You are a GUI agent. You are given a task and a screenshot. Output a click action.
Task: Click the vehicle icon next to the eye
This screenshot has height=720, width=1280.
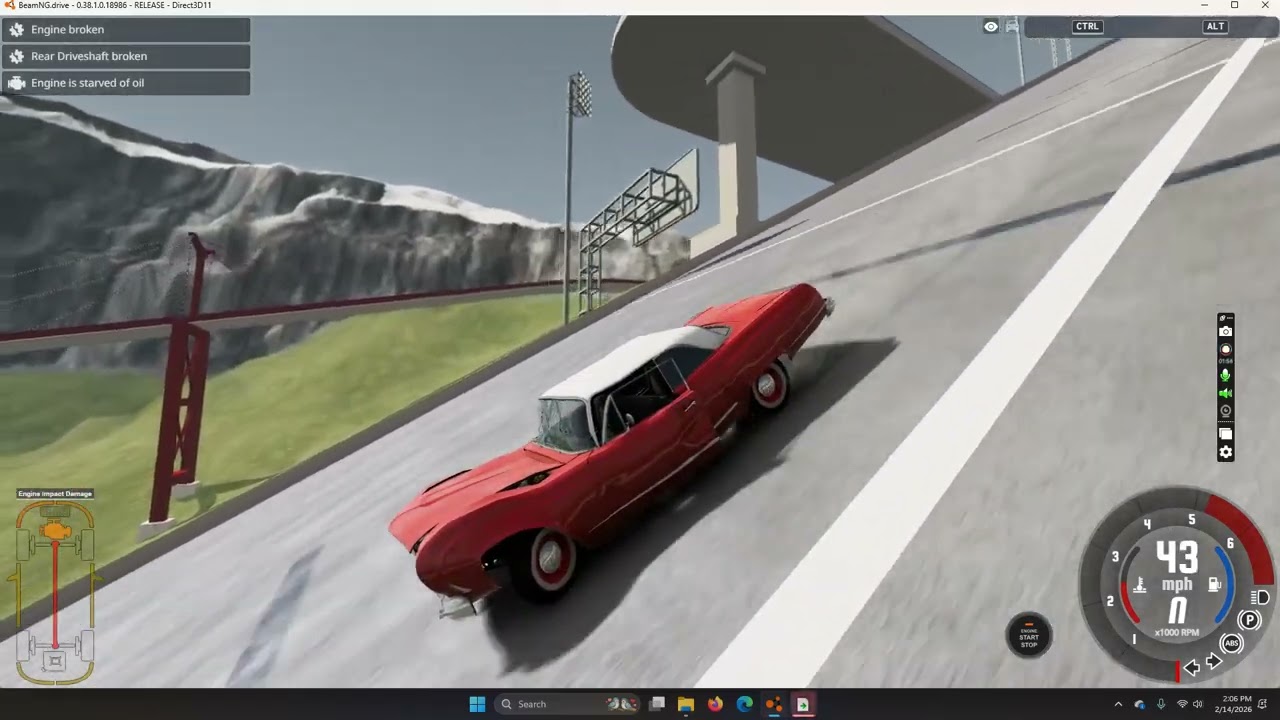1012,27
